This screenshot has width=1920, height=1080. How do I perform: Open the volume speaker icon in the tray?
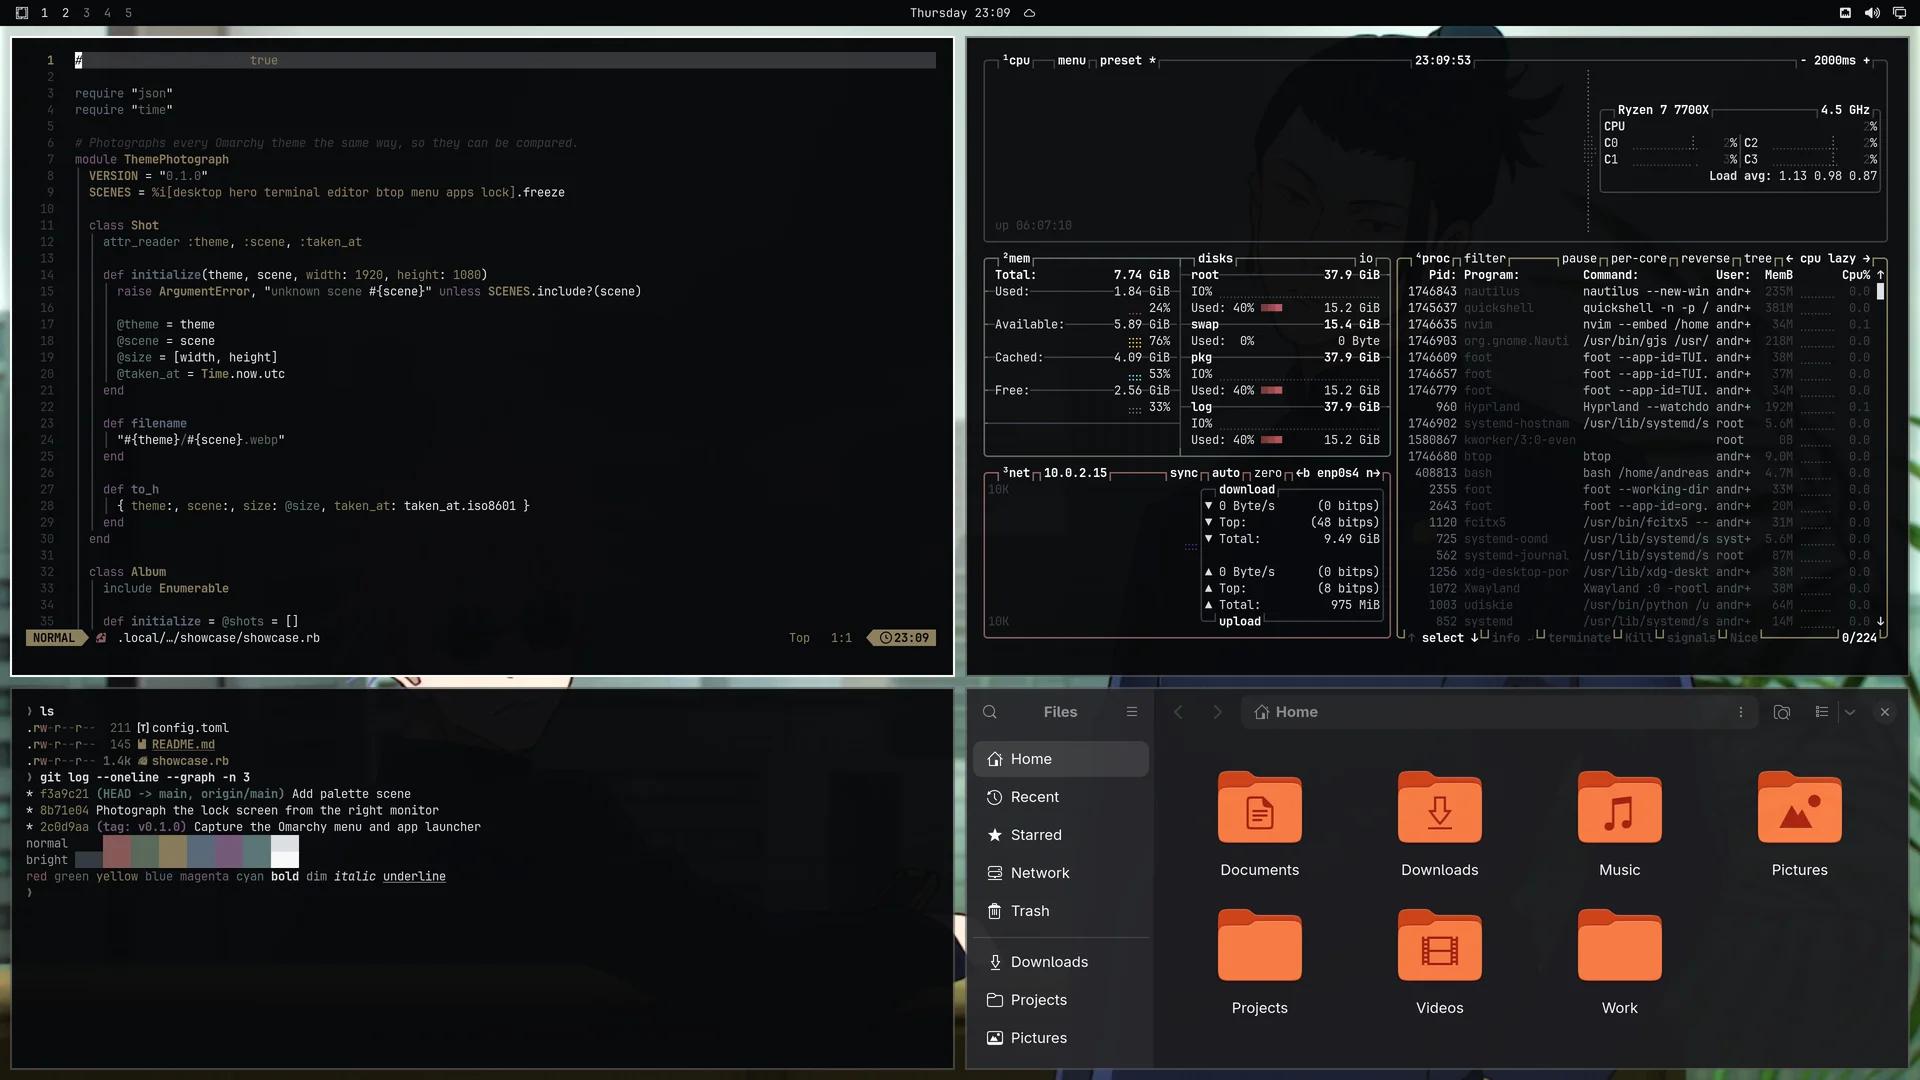[1872, 13]
